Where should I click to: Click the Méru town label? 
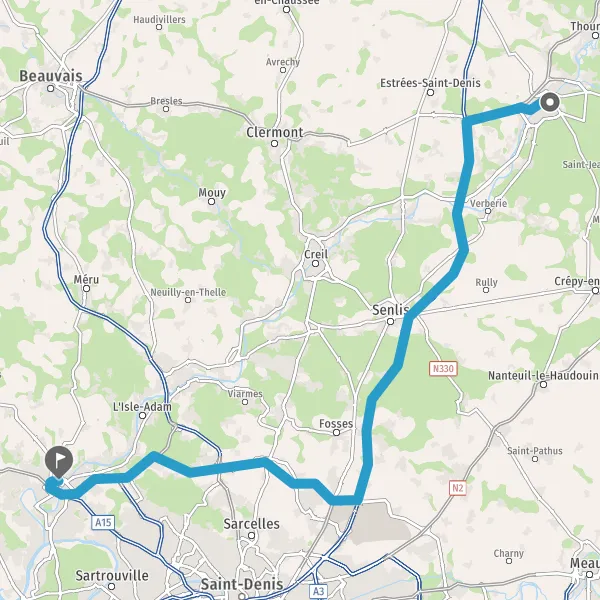86,279
